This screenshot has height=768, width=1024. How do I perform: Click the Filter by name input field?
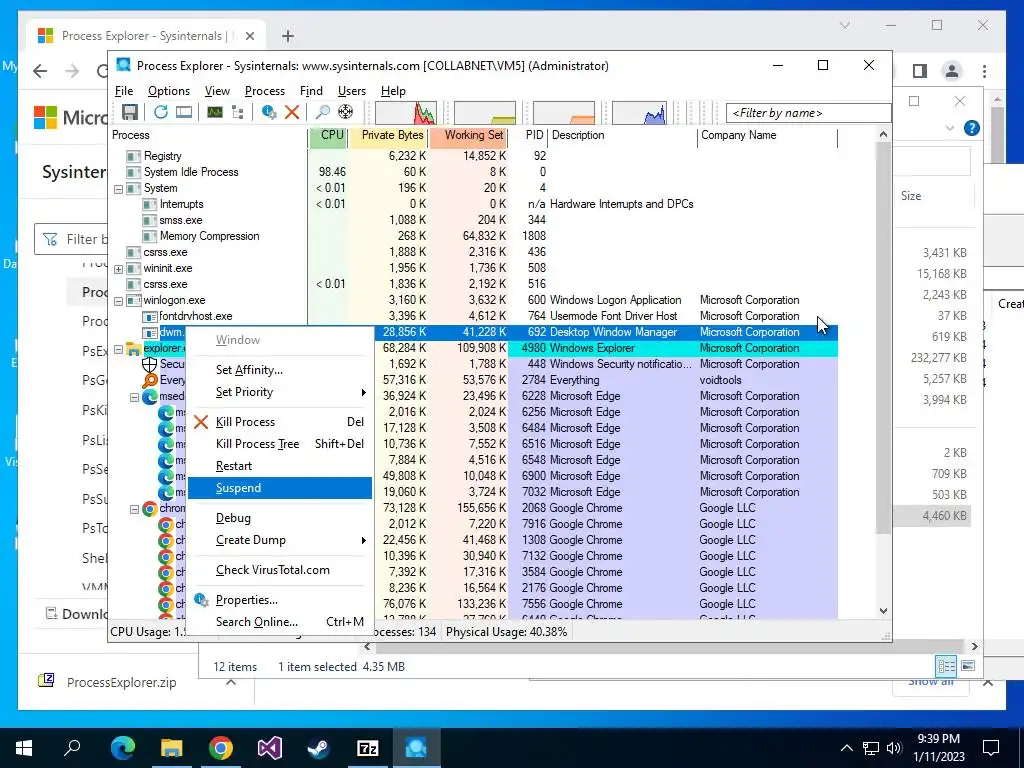coord(808,113)
